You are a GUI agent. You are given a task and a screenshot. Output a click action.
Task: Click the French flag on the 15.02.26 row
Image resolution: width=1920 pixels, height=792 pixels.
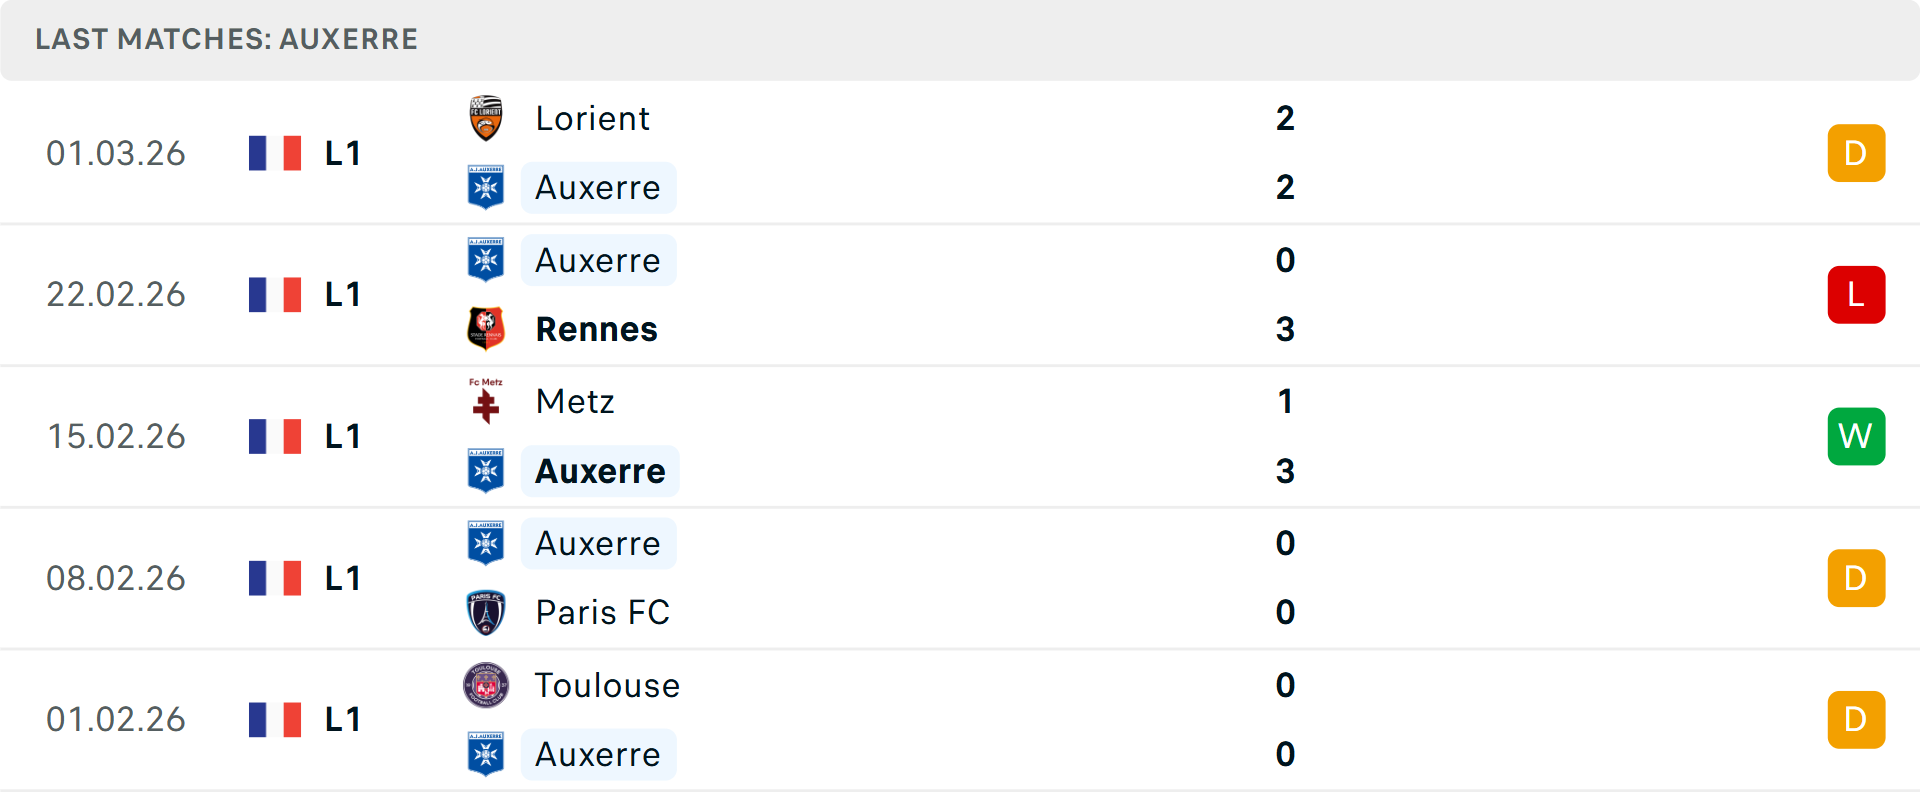pyautogui.click(x=275, y=436)
